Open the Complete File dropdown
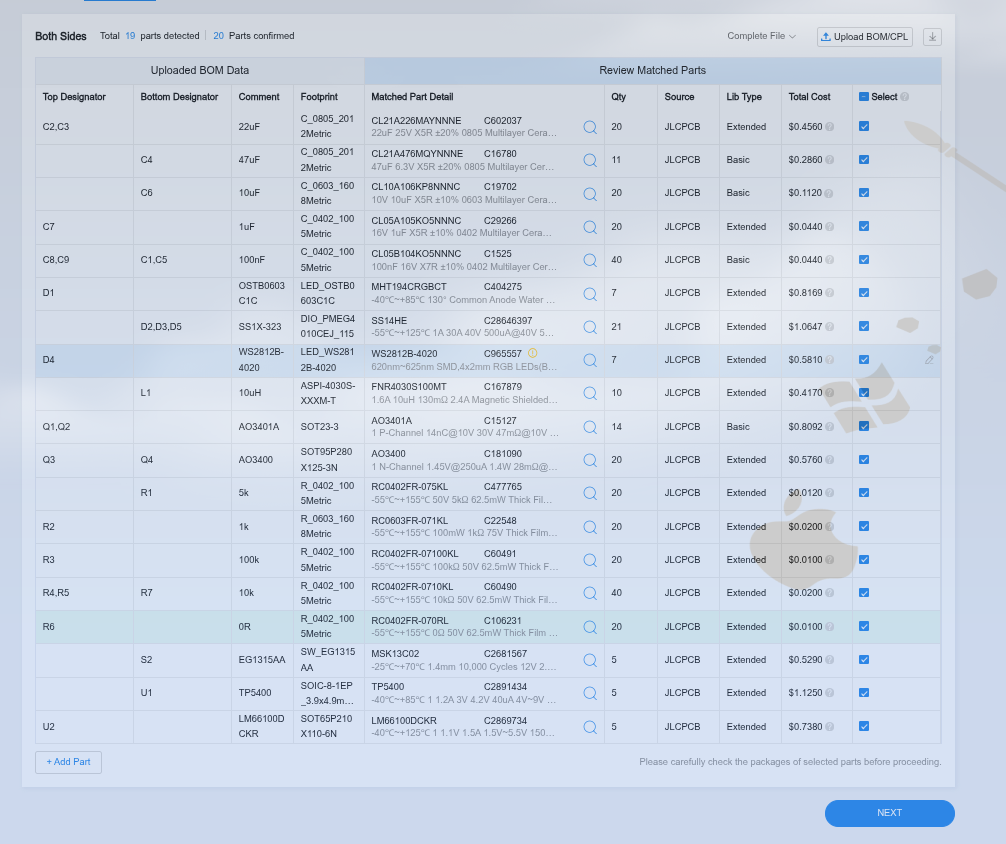 pos(761,37)
